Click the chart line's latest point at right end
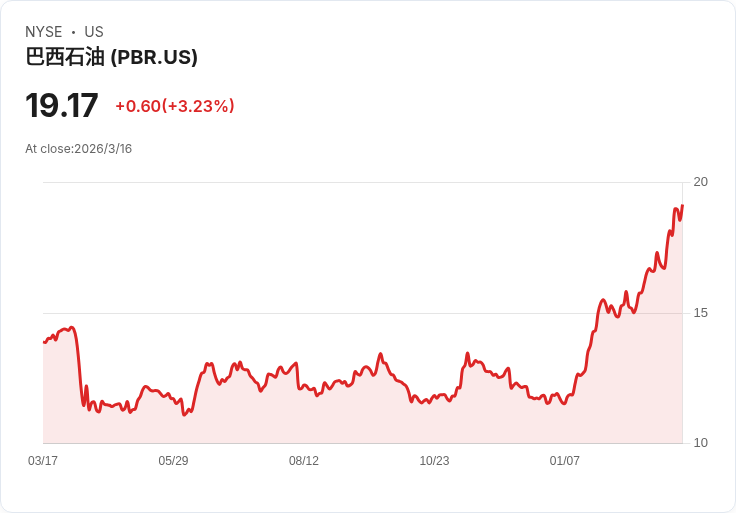 [682, 206]
